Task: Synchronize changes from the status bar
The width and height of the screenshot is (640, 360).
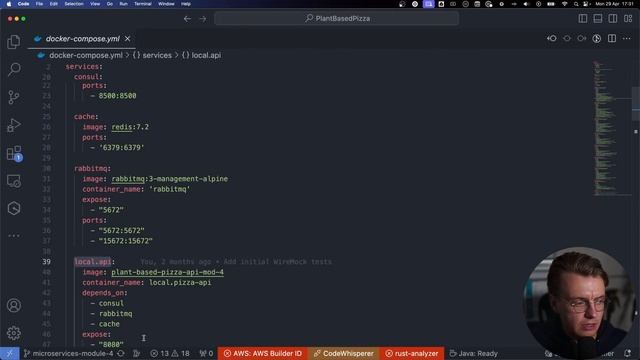Action: (x=121, y=353)
